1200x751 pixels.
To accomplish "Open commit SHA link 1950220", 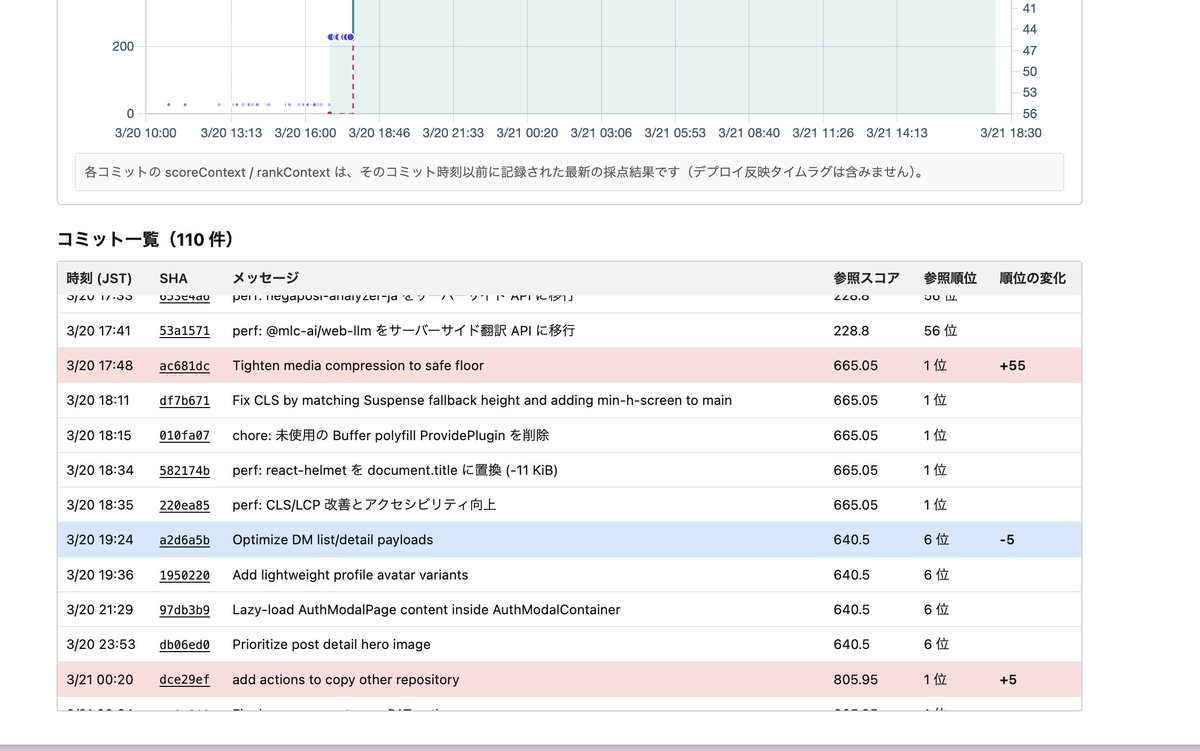I will 184,575.
